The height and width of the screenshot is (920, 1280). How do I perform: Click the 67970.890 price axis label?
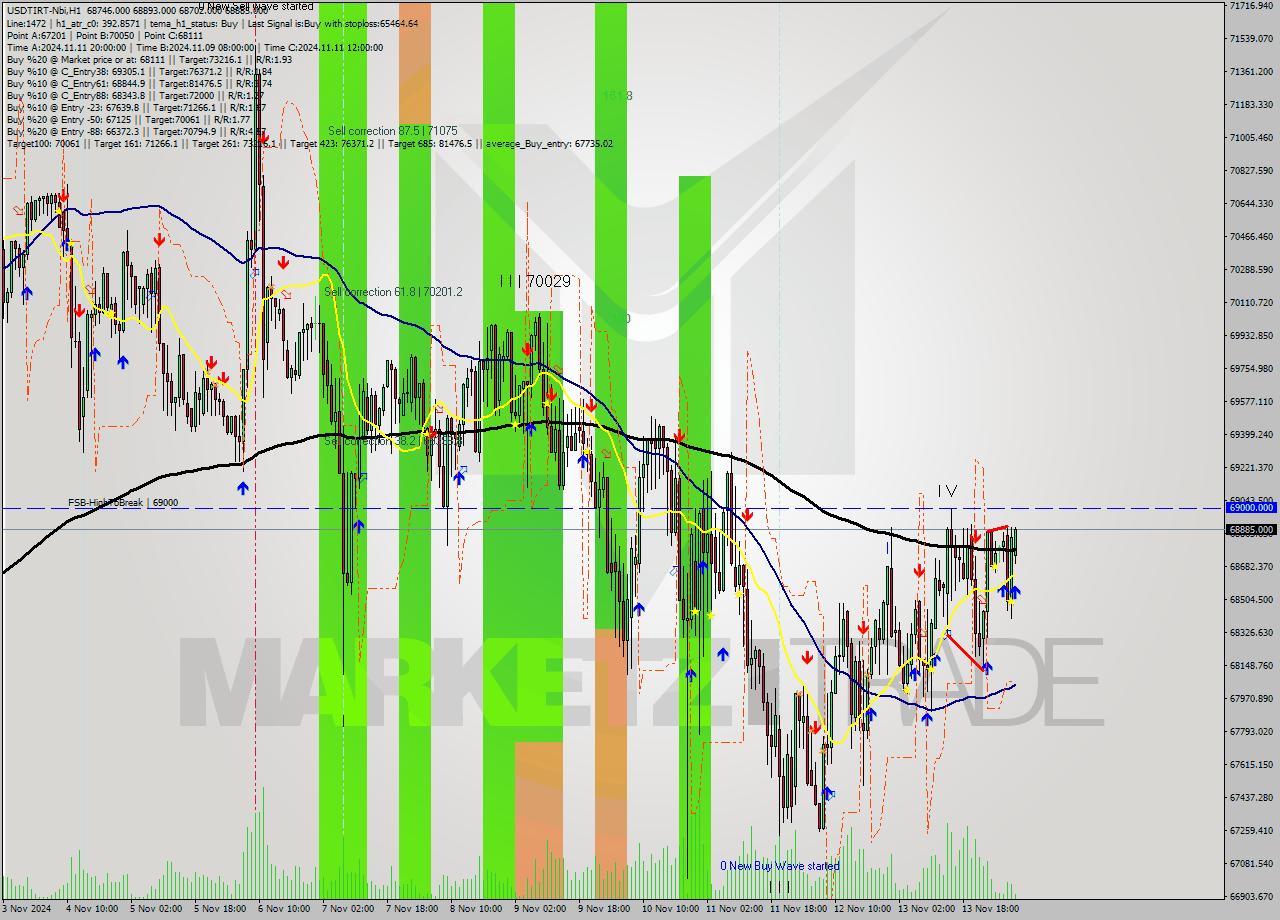1251,699
